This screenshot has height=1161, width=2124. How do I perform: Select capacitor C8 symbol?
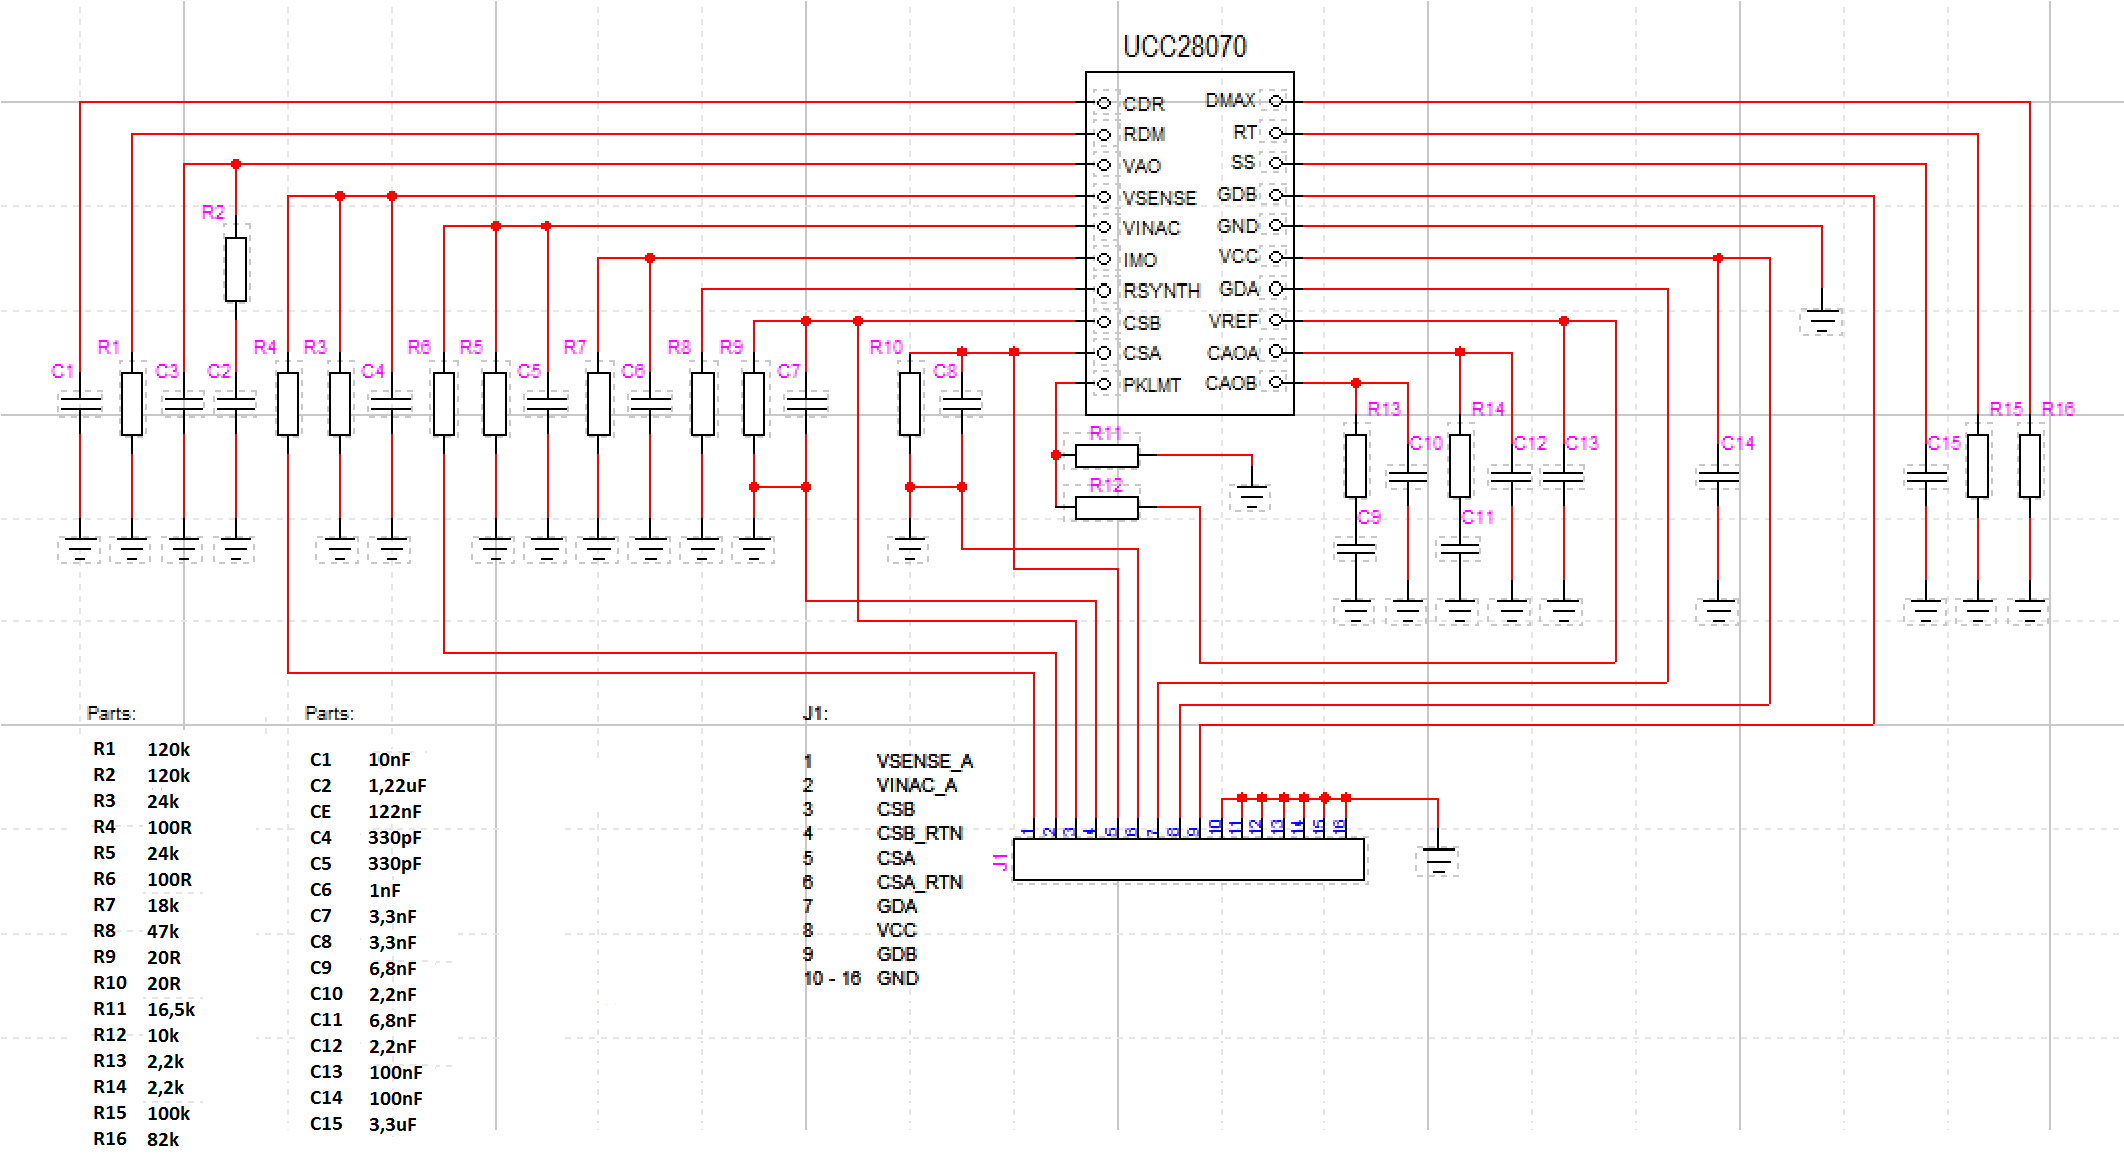point(962,403)
